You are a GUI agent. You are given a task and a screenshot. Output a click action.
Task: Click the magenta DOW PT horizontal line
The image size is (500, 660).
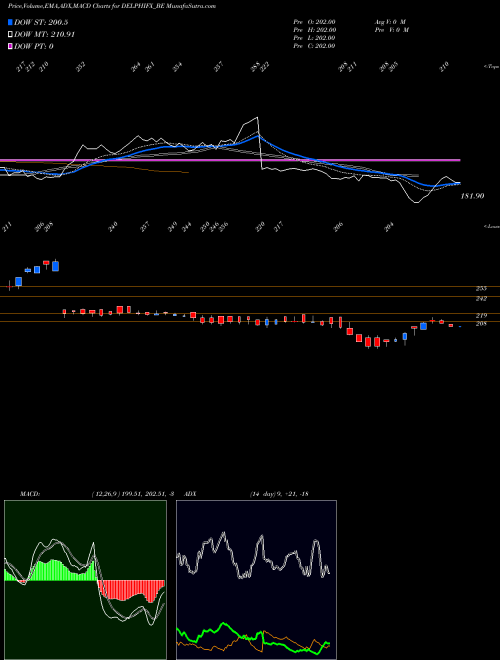230,160
